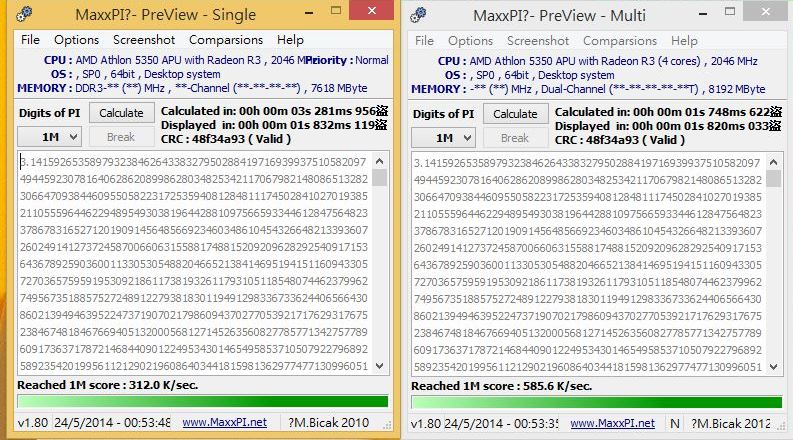Click '?M.Bicak 2012' status text in Multi window
Viewport: 793px width, 440px height.
point(731,423)
